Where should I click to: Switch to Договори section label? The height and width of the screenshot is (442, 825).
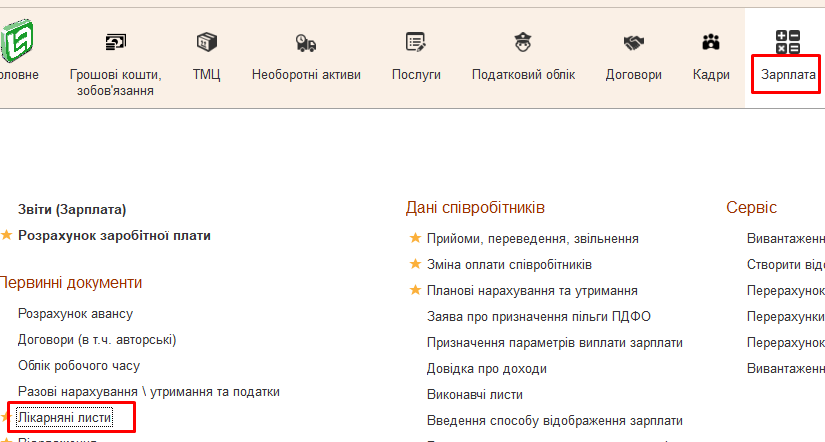point(633,75)
